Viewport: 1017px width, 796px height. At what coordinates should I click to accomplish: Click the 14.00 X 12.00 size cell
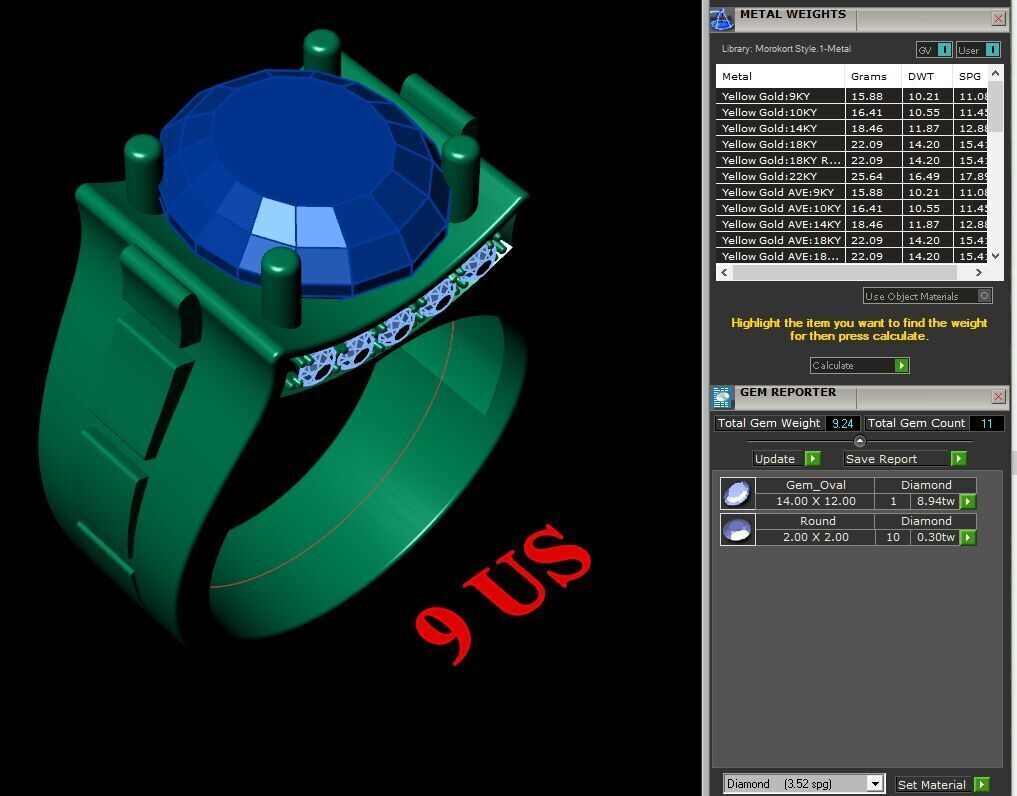click(815, 501)
